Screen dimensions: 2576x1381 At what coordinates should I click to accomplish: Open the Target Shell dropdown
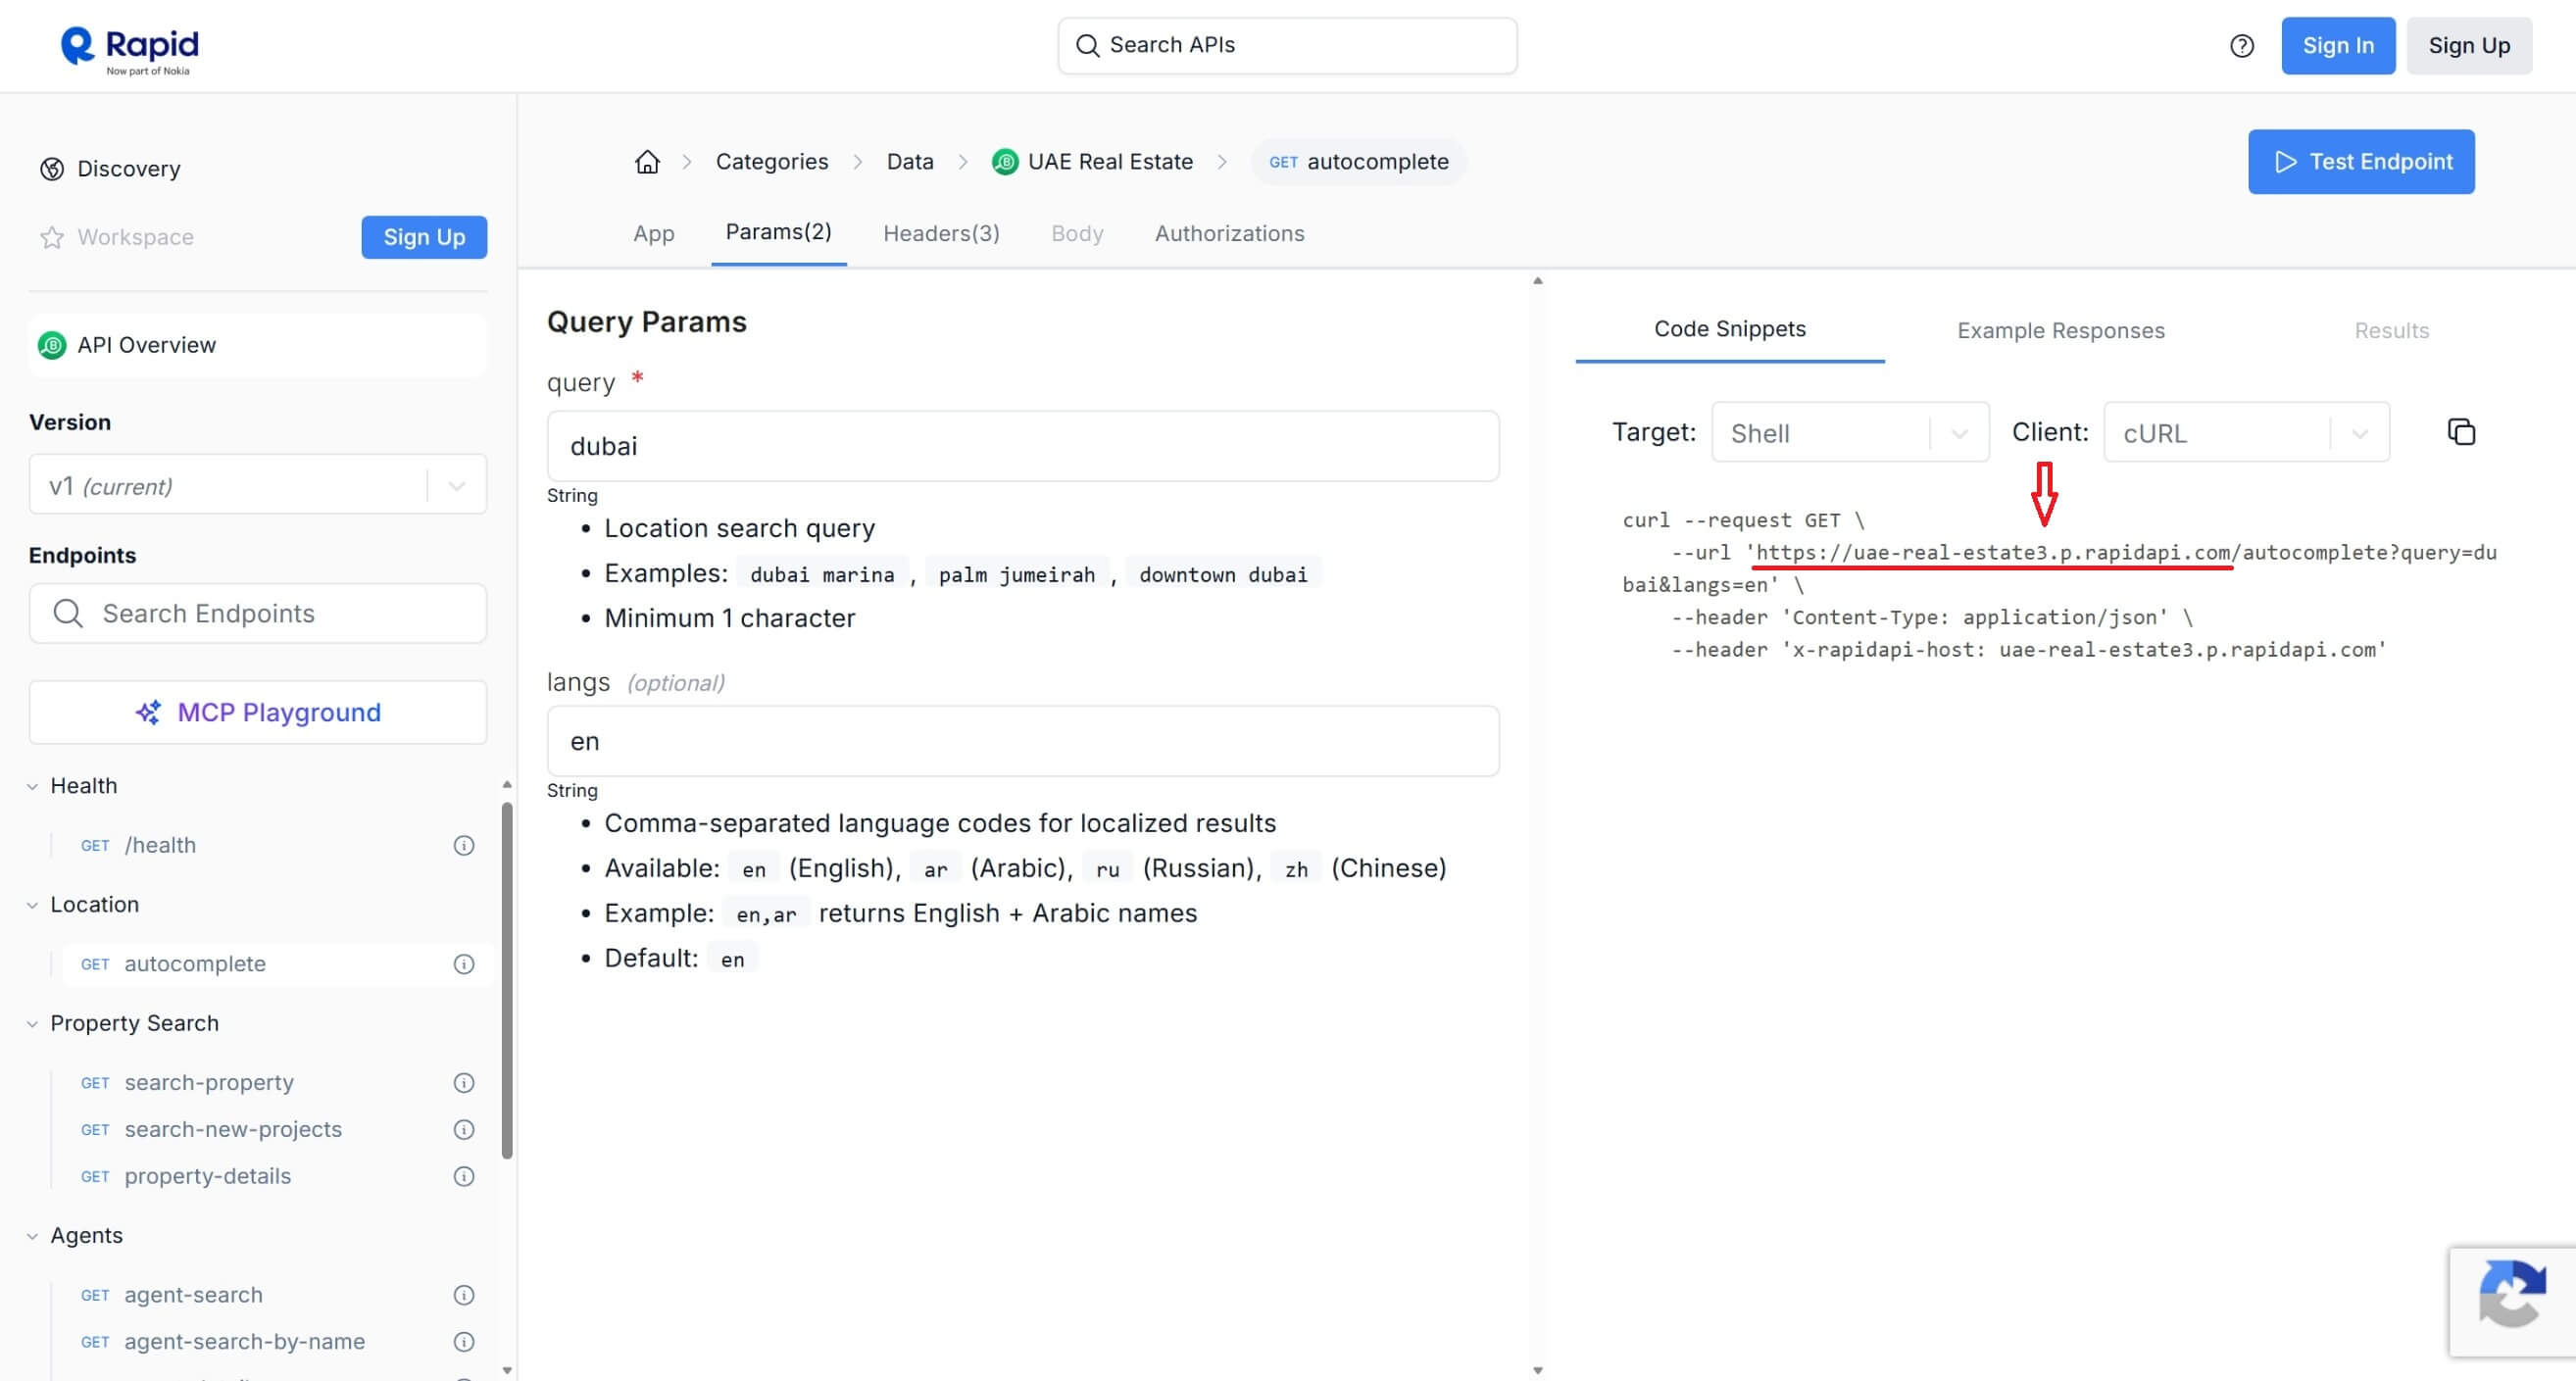1850,433
